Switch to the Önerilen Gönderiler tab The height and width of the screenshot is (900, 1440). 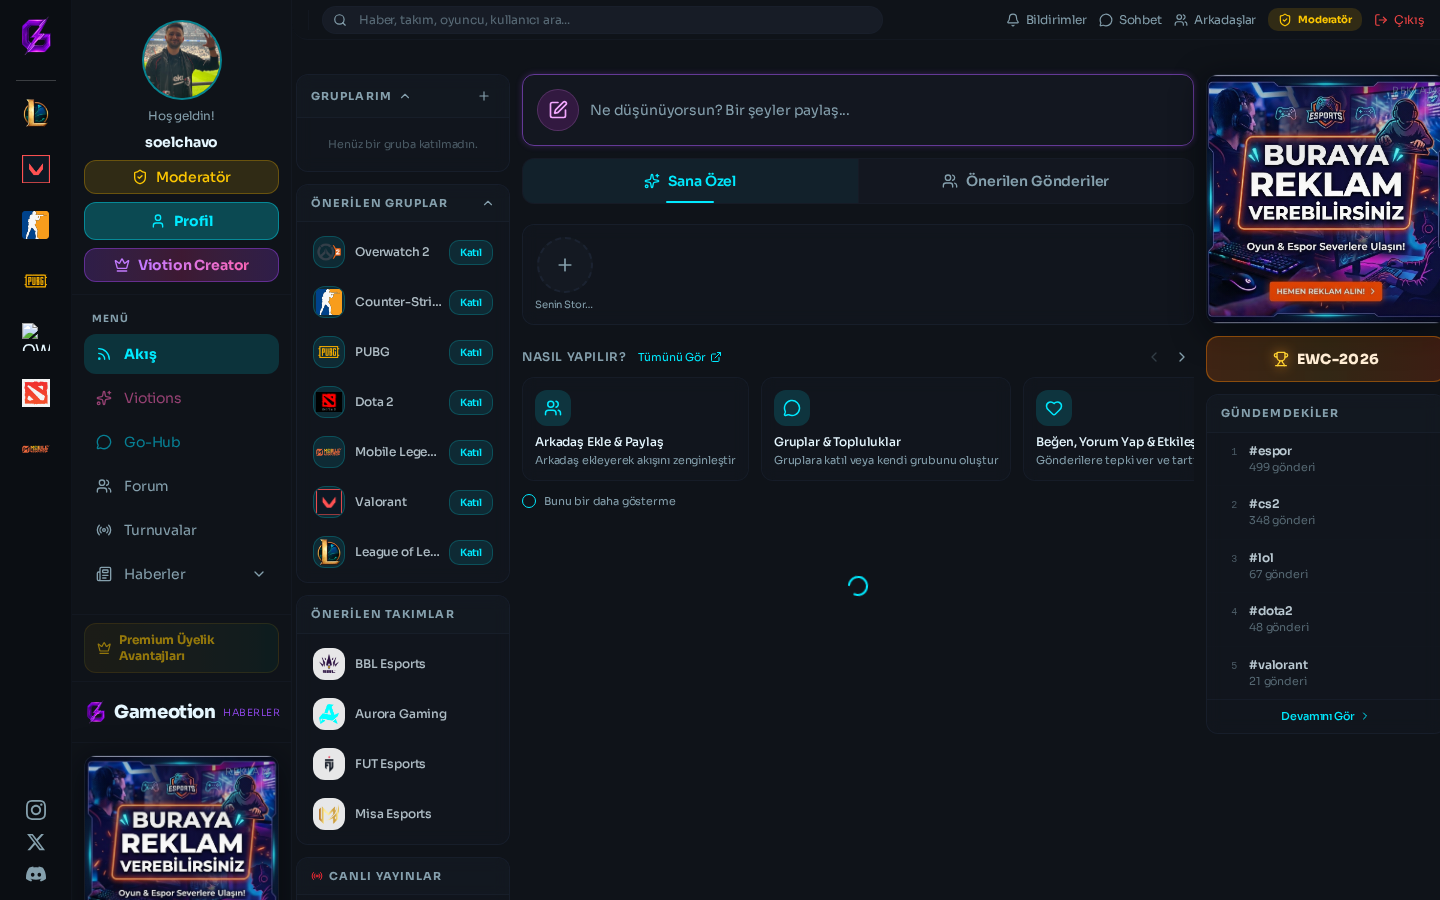click(1026, 181)
